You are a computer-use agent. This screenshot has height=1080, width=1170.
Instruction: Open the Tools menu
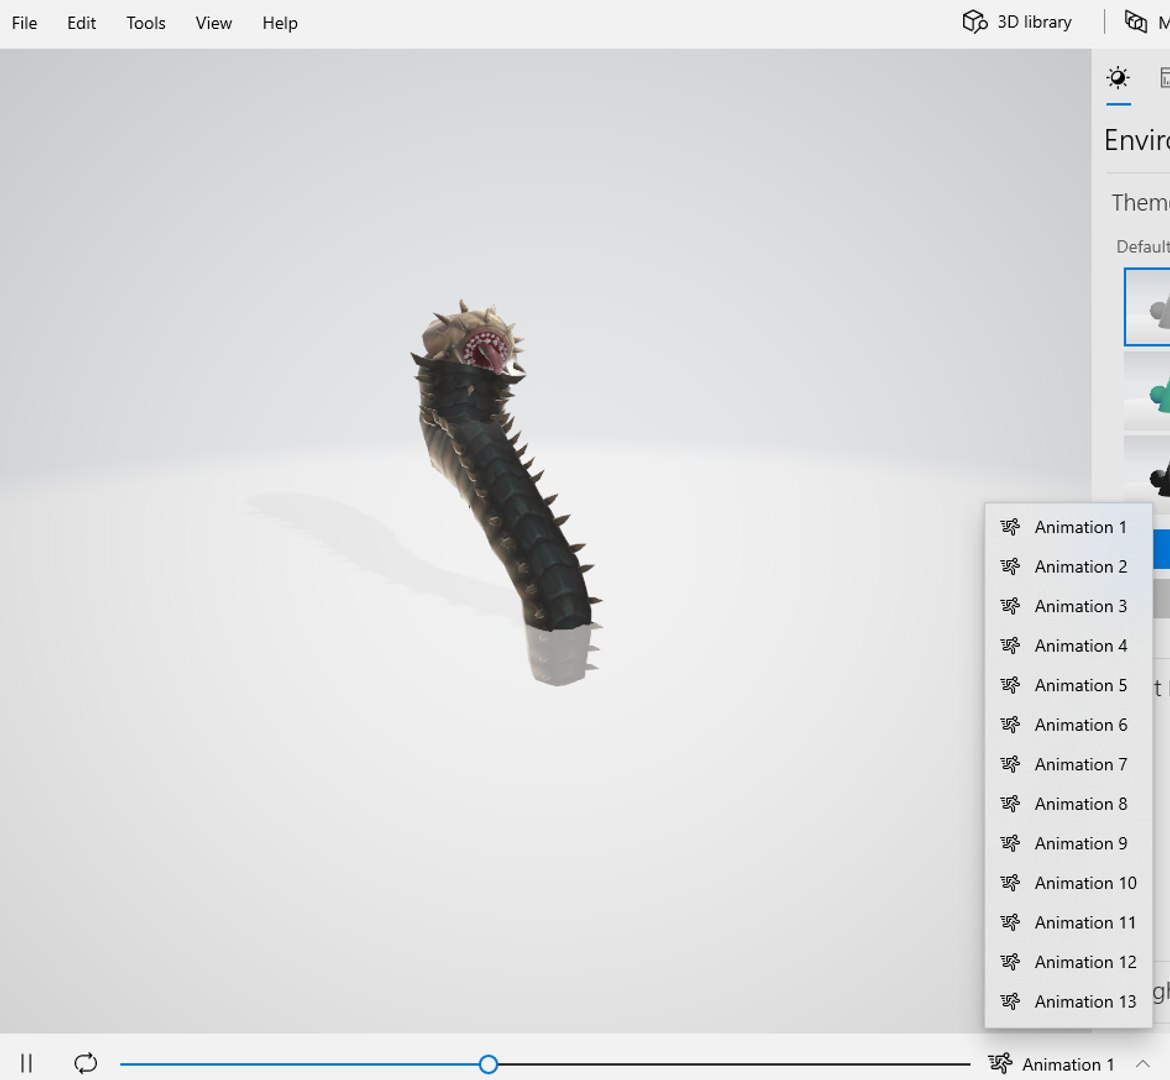146,23
